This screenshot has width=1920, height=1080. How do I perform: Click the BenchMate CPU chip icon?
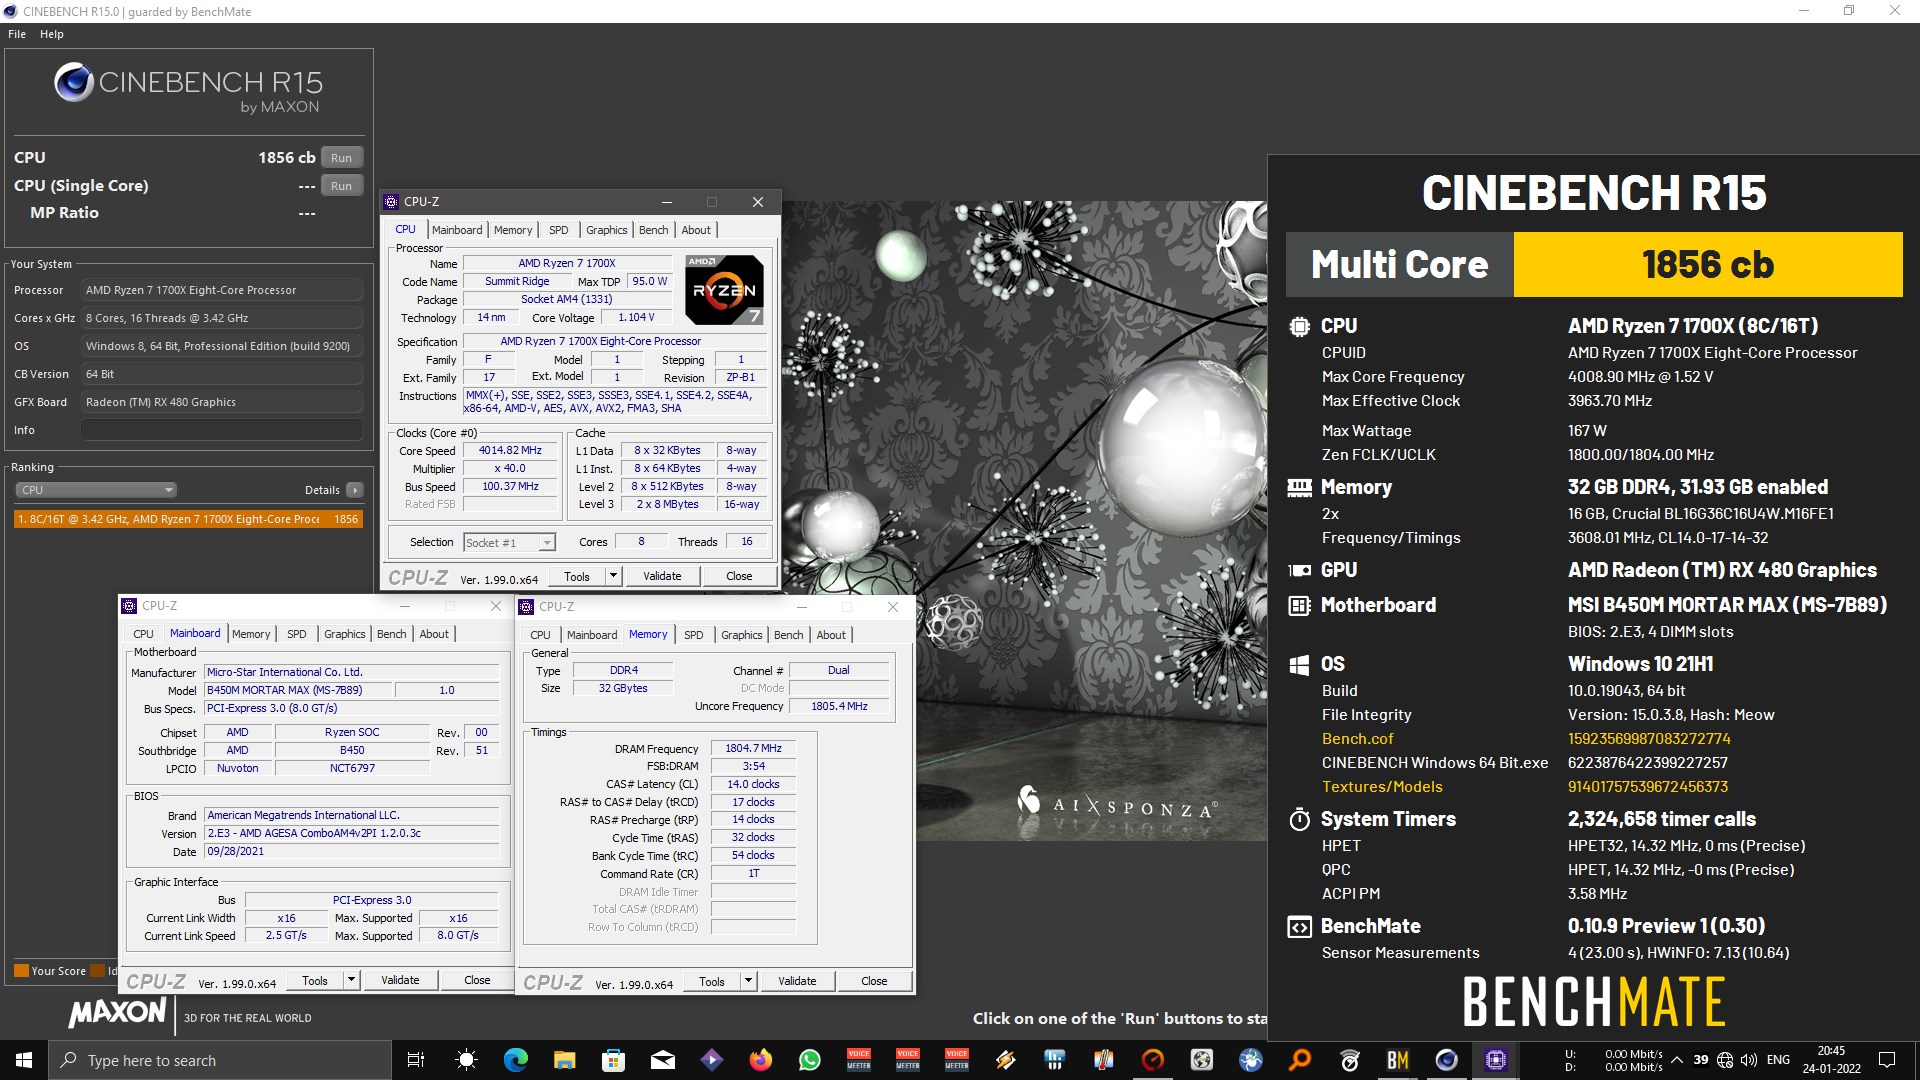coord(1299,326)
